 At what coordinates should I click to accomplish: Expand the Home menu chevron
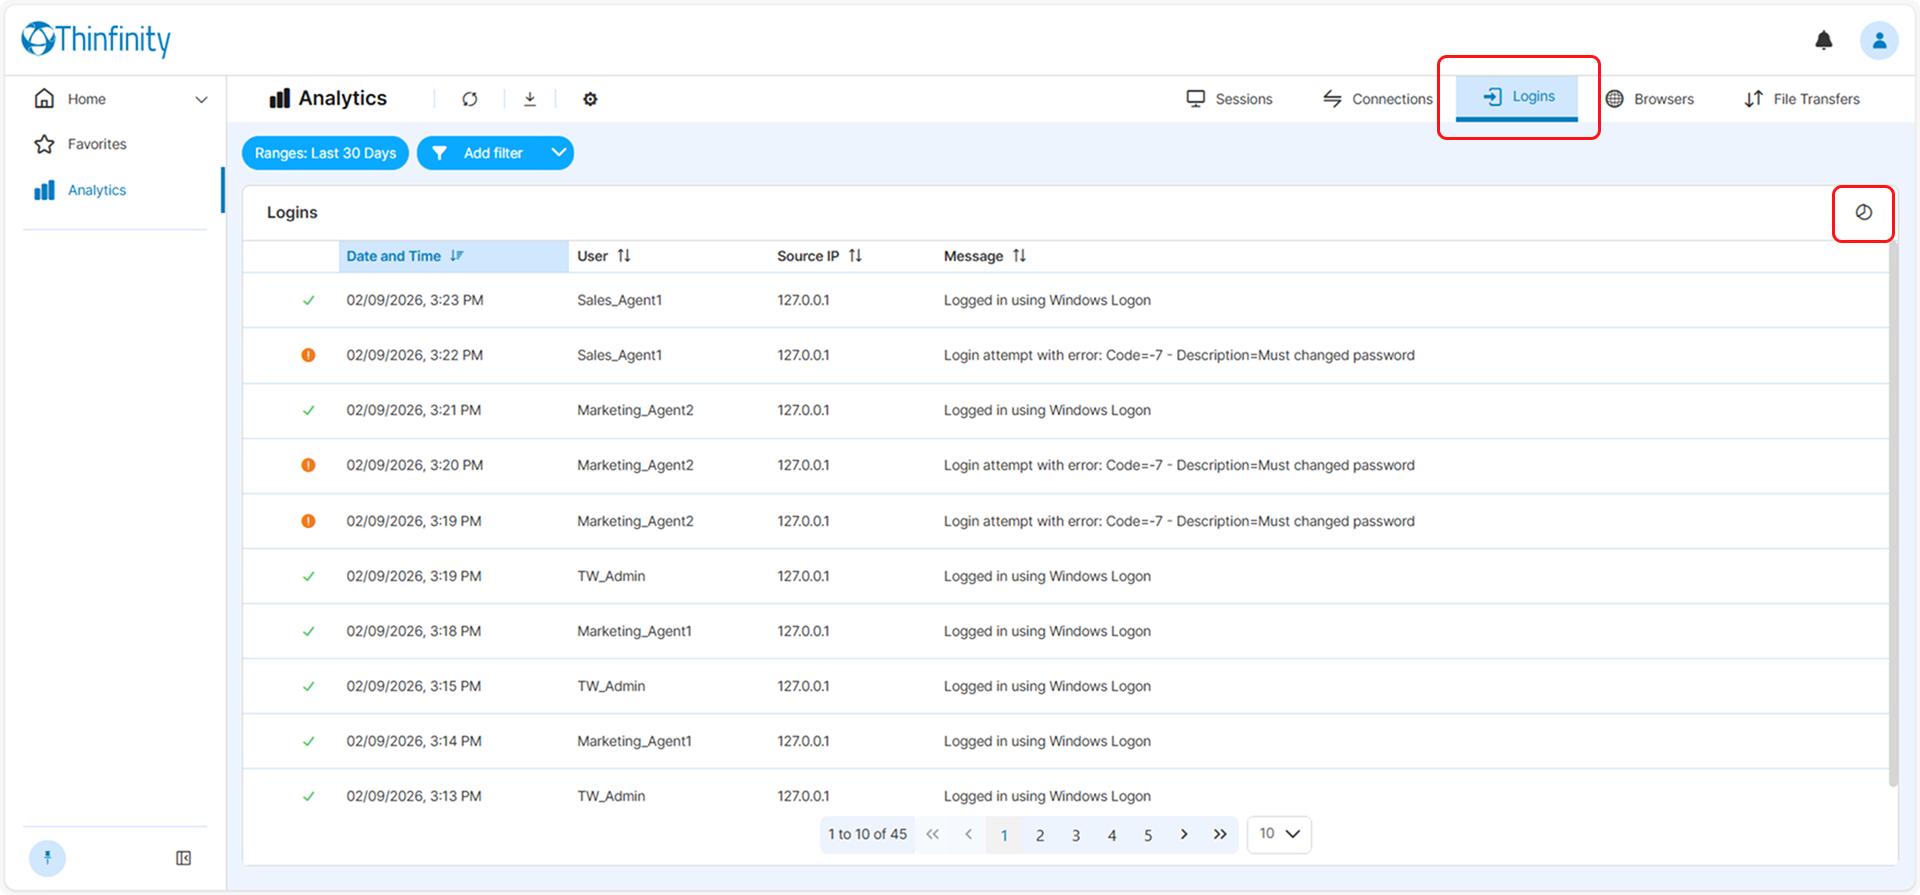coord(201,99)
